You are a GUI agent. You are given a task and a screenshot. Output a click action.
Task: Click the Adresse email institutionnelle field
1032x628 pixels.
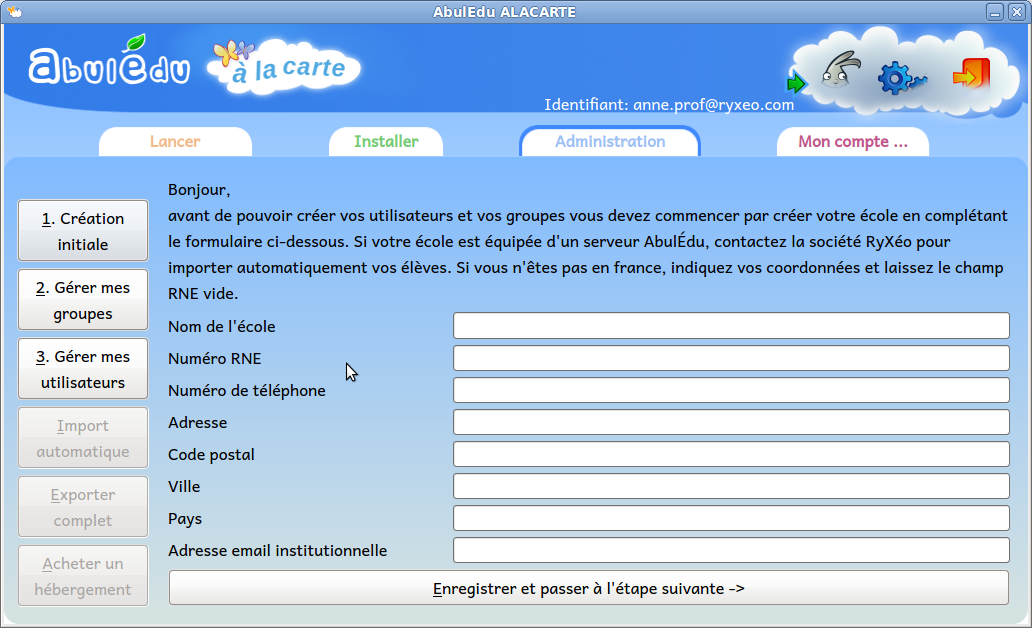click(x=731, y=550)
